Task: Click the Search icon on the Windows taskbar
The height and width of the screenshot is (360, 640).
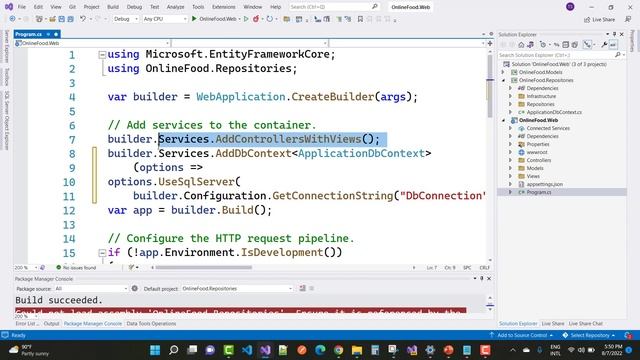Action: 173,350
